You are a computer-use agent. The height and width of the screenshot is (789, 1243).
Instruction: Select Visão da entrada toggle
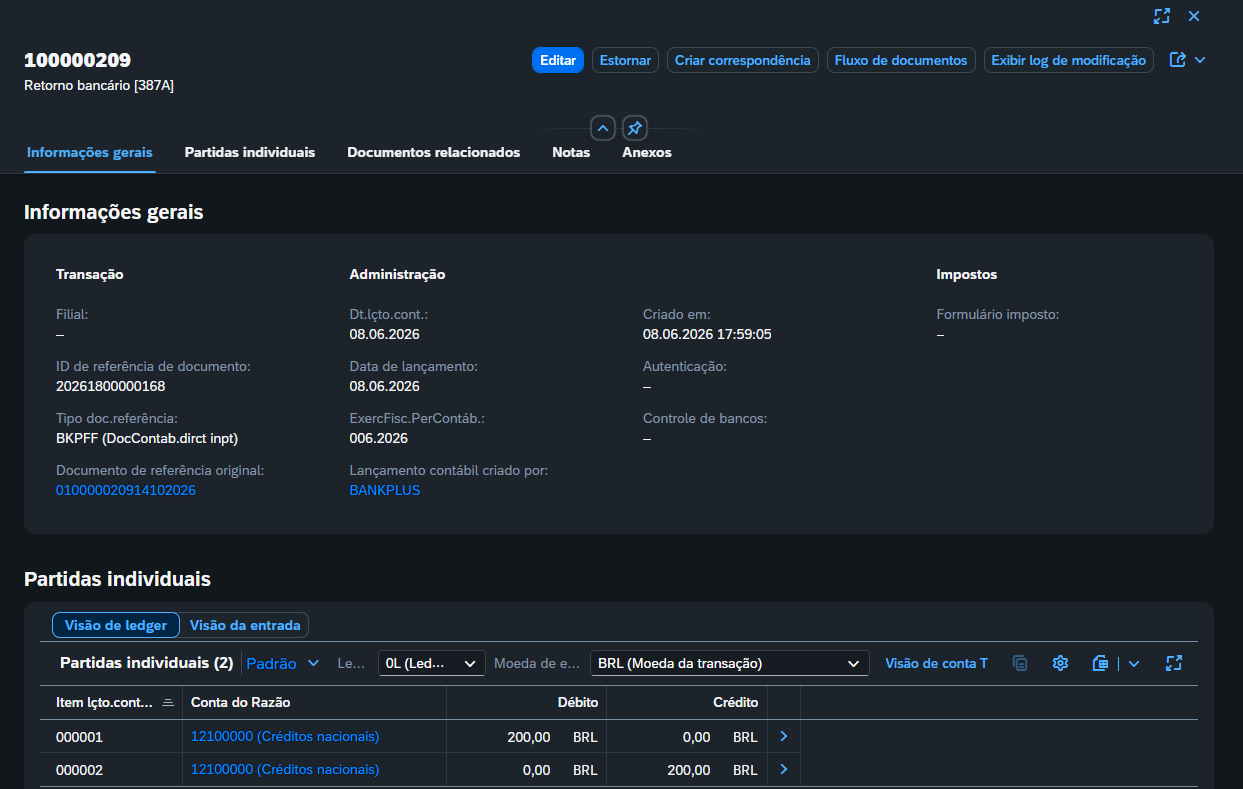pos(245,625)
